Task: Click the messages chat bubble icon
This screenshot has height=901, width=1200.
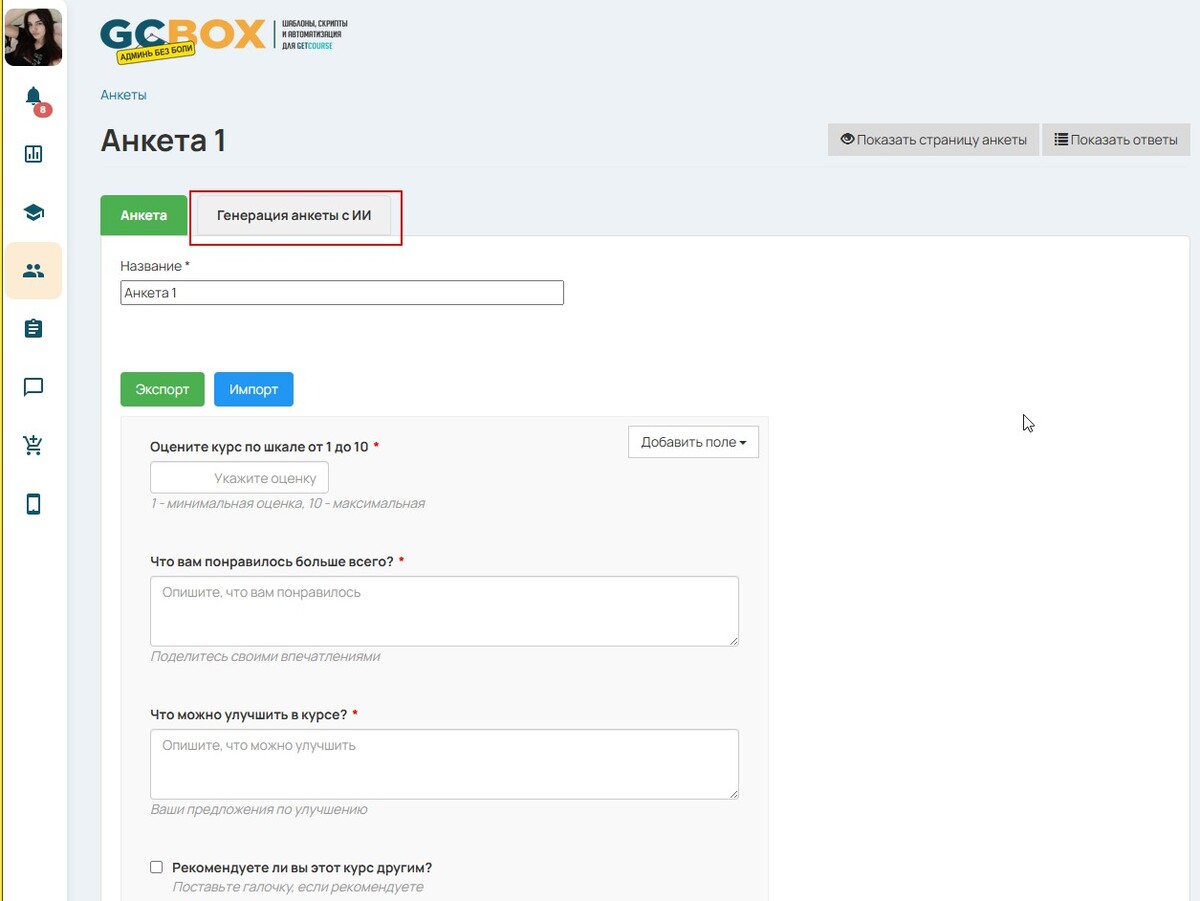Action: 34,387
